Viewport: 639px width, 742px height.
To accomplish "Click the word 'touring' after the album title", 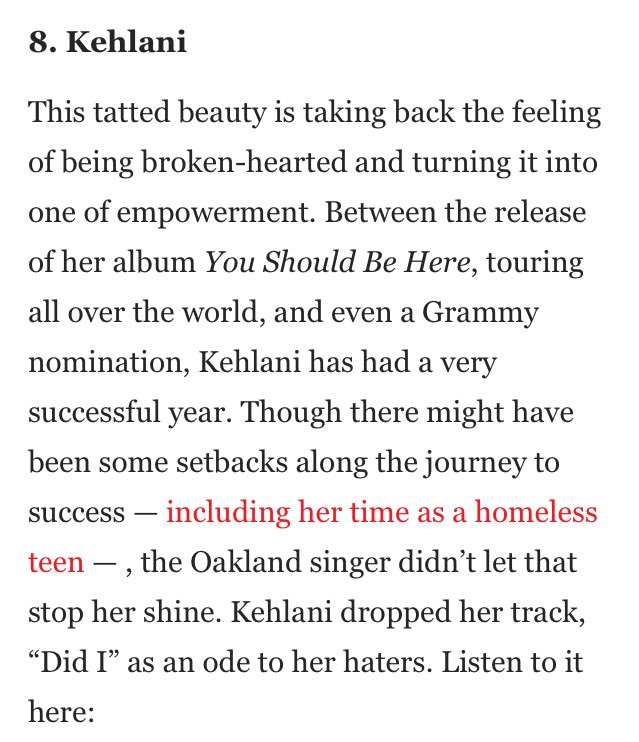I will (535, 264).
